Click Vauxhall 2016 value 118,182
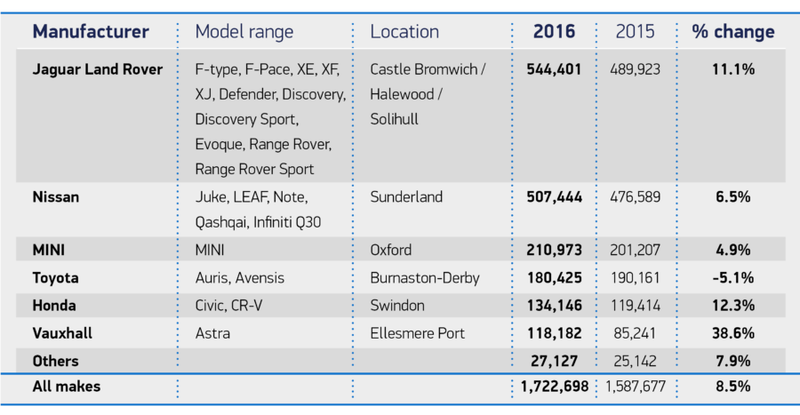 click(554, 334)
